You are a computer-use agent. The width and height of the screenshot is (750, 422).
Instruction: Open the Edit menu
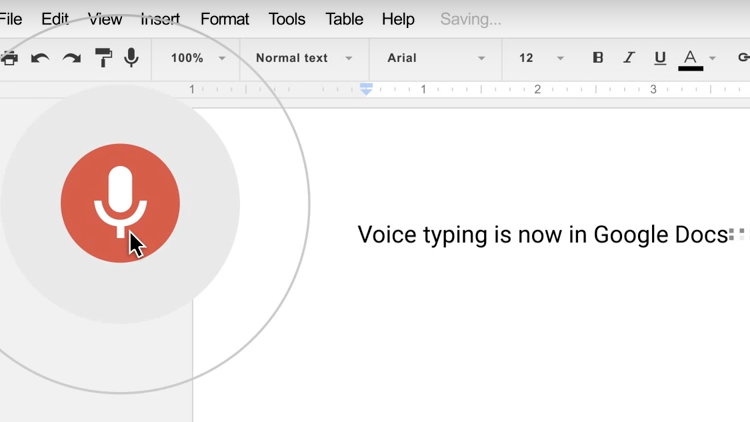[55, 19]
